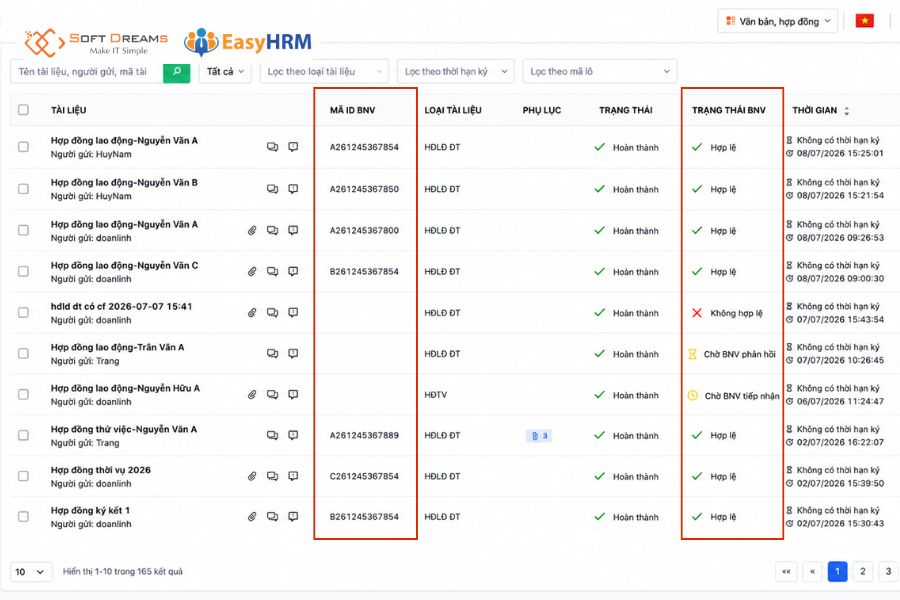Click the Vietnam flag language icon

[864, 21]
